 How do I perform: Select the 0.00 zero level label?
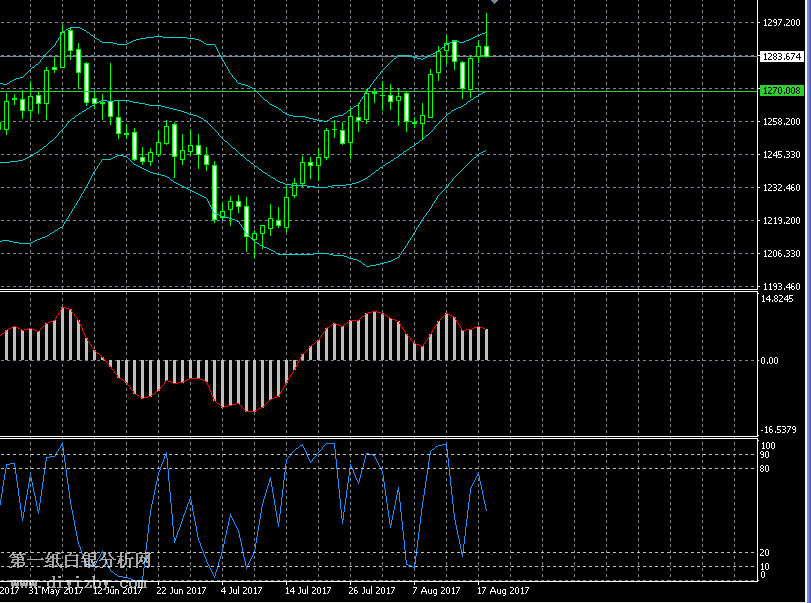click(x=770, y=361)
